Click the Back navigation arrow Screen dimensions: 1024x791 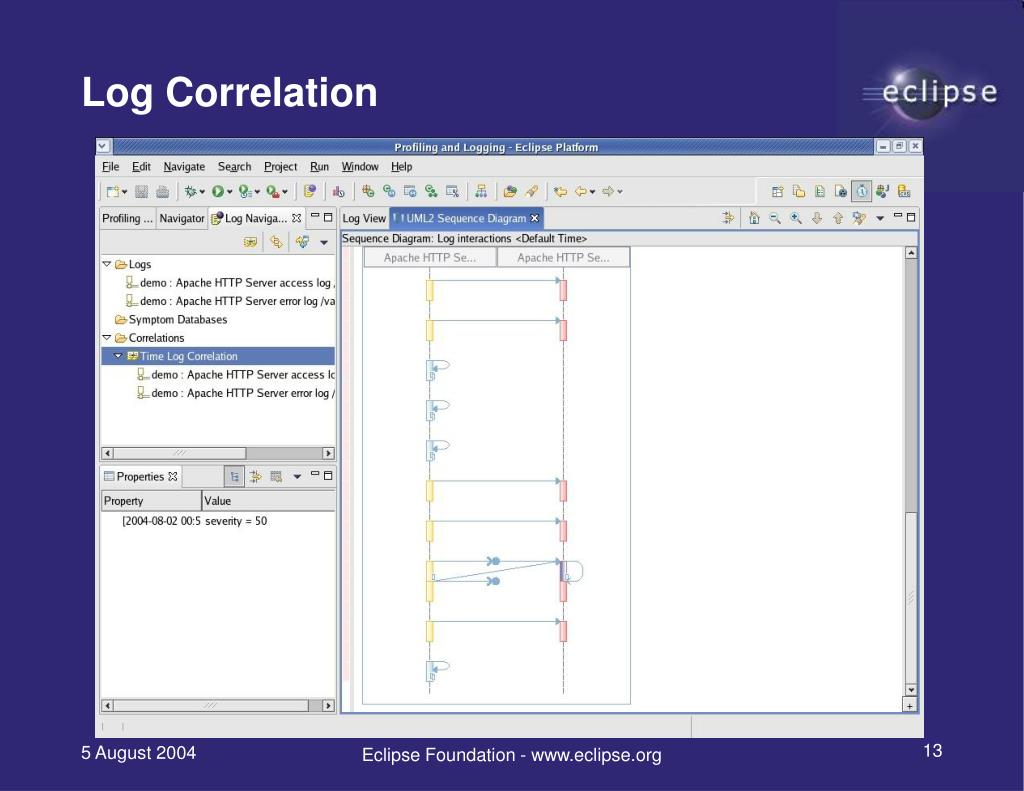580,191
